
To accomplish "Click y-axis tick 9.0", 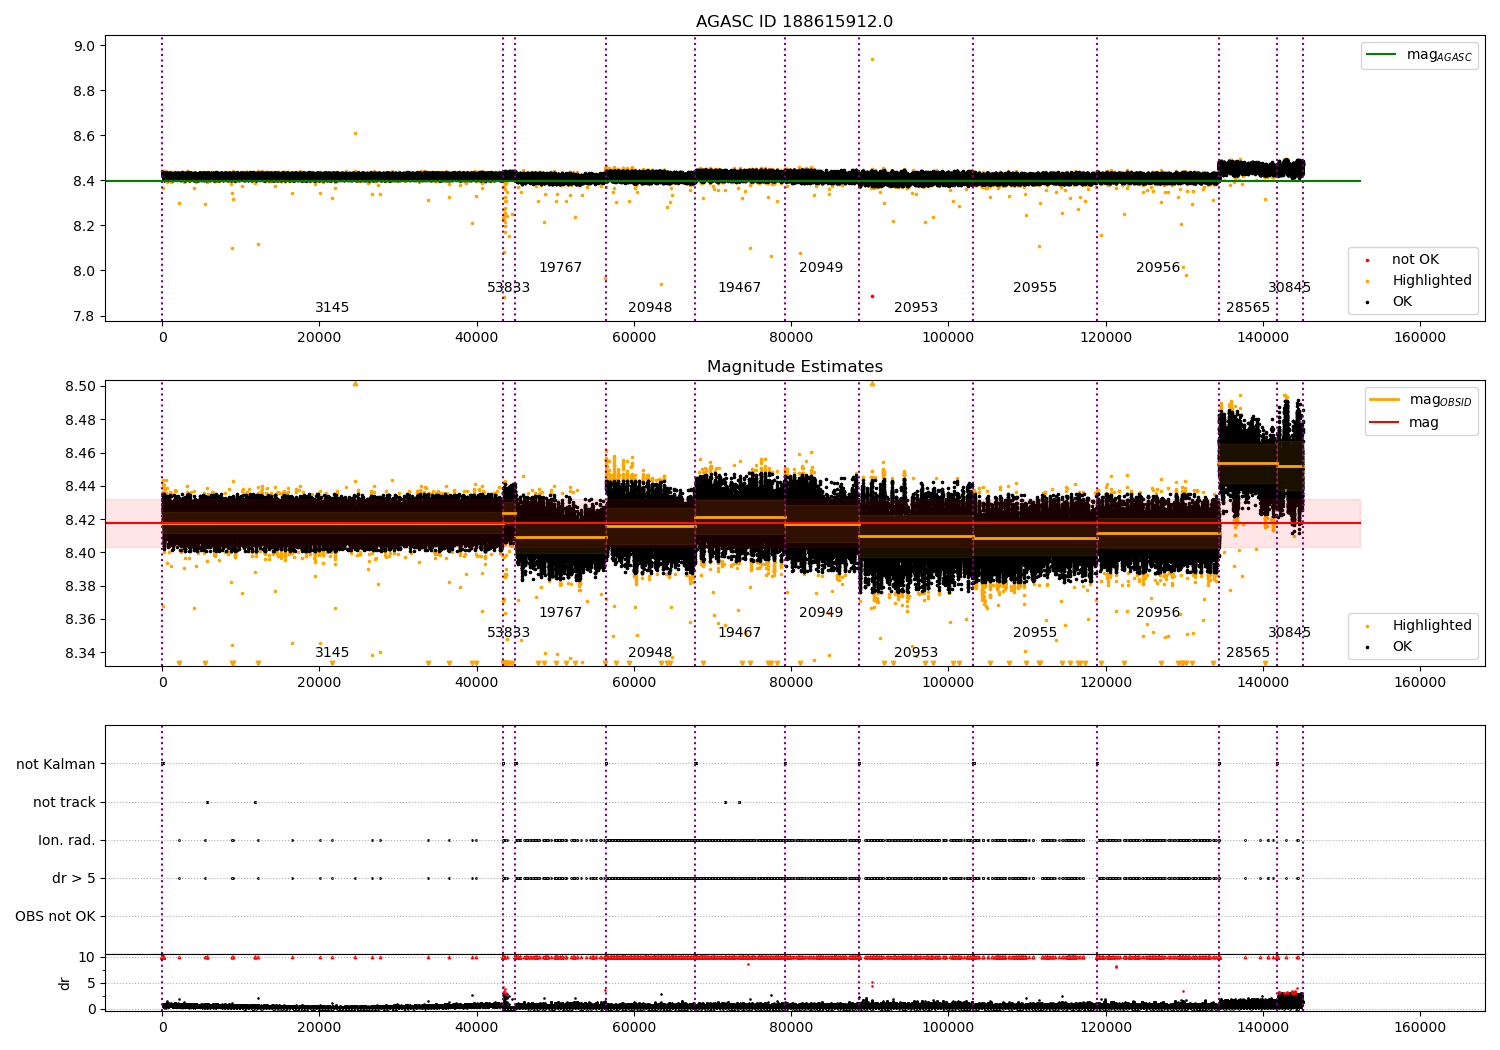I will tap(84, 46).
